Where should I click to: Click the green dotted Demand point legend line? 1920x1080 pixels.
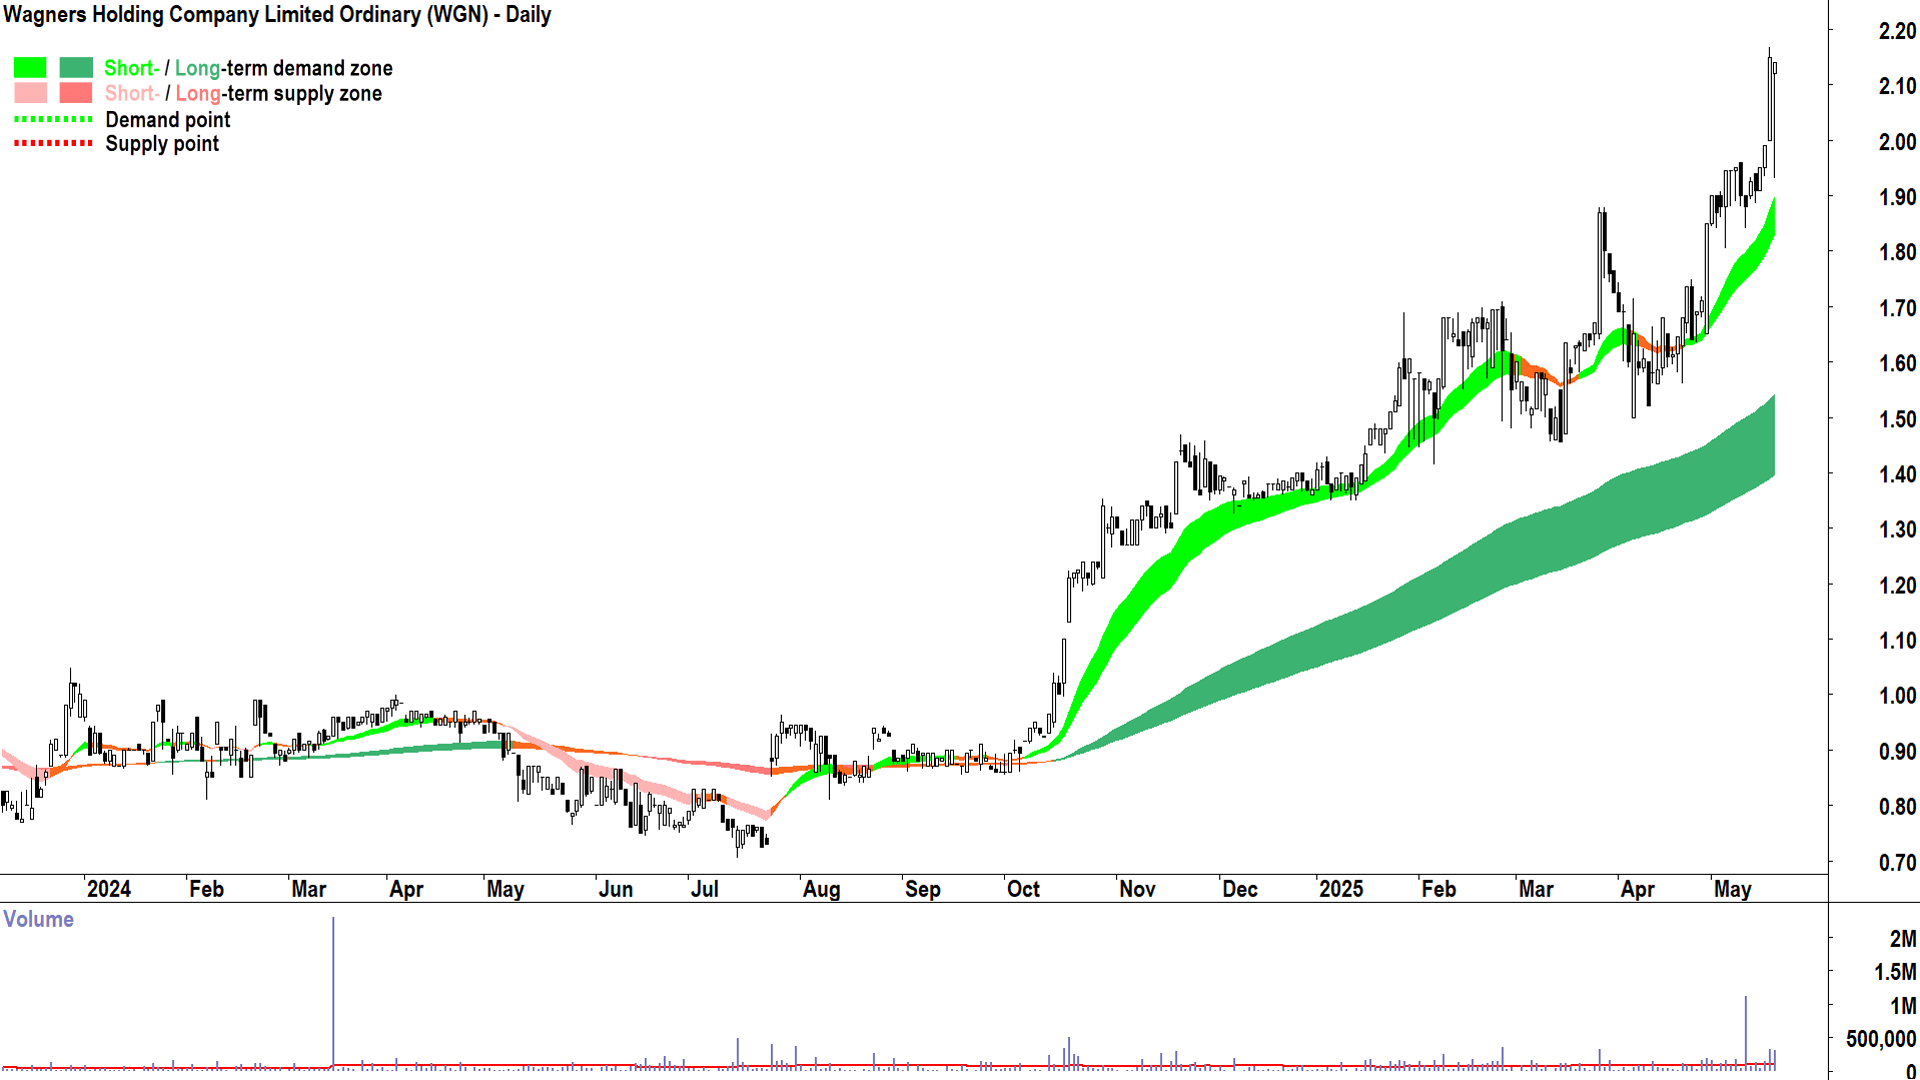point(53,119)
